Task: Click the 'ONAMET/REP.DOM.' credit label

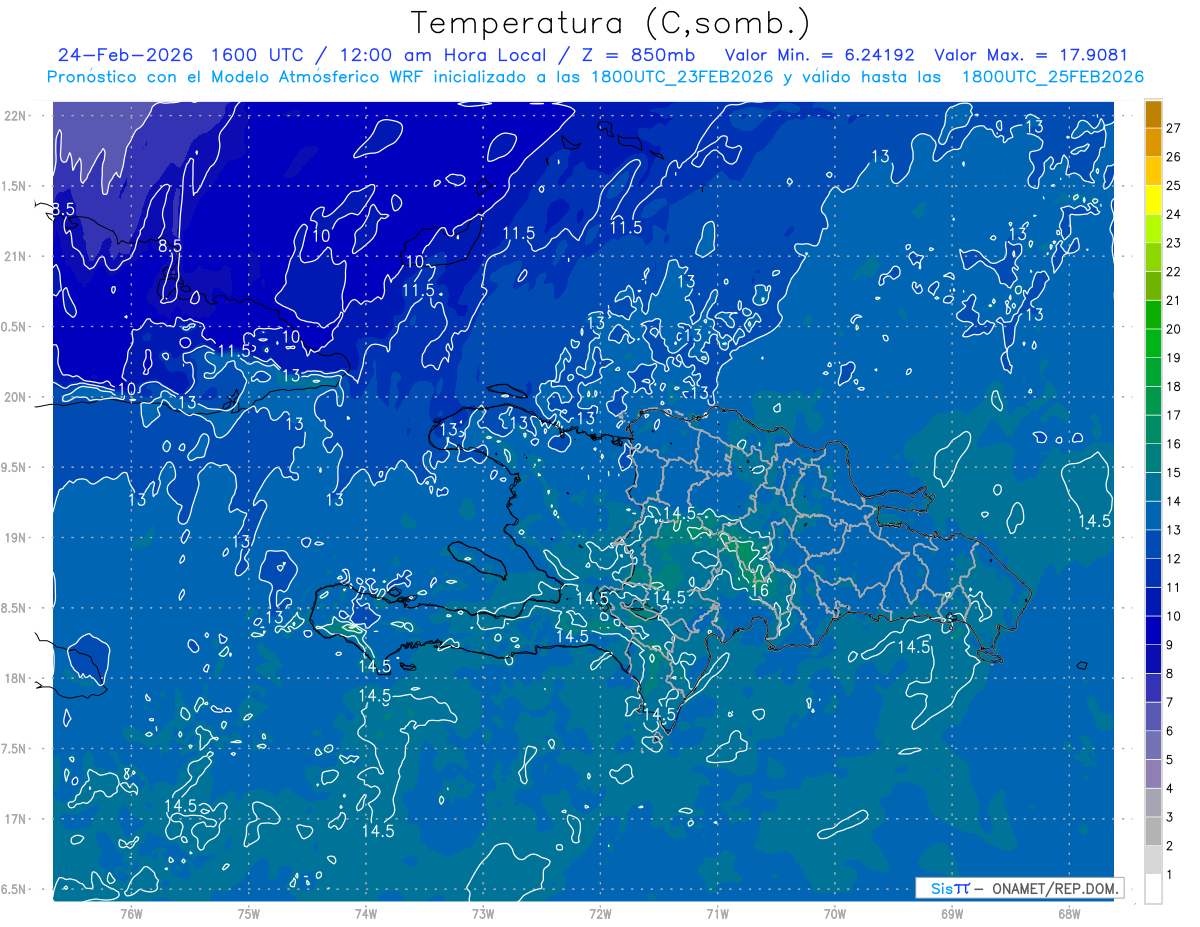Action: [1056, 888]
